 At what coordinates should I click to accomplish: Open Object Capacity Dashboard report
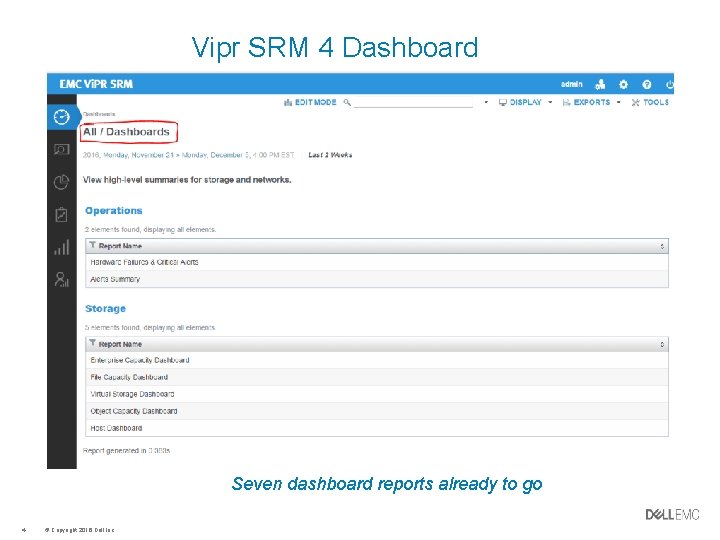377,411
